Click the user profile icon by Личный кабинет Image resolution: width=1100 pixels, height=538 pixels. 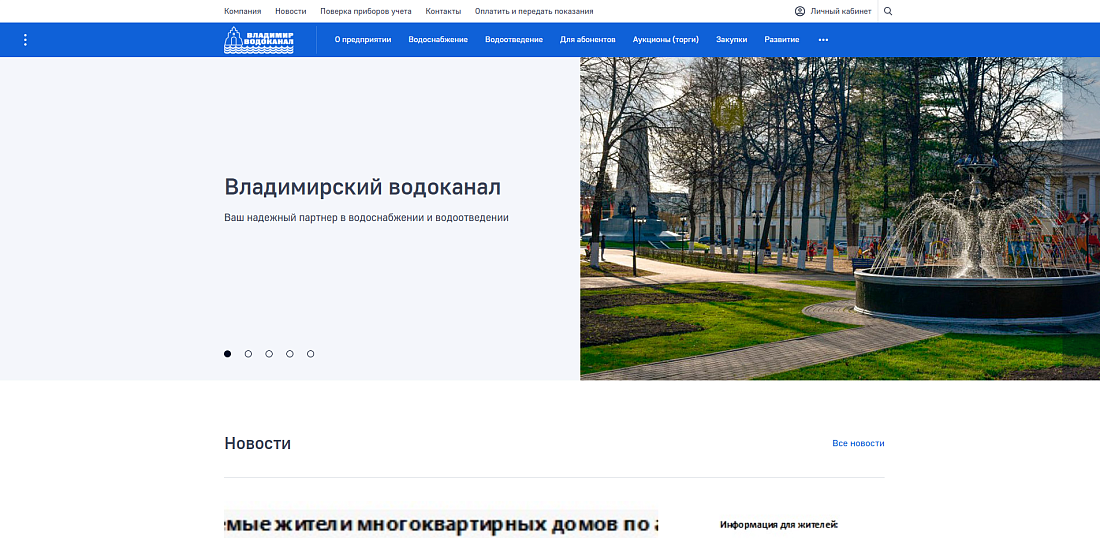pos(800,11)
